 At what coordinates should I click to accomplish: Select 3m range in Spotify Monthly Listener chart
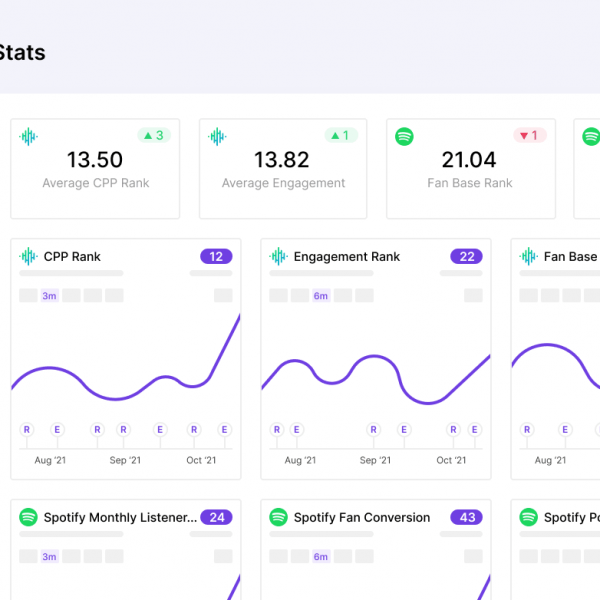[x=49, y=557]
